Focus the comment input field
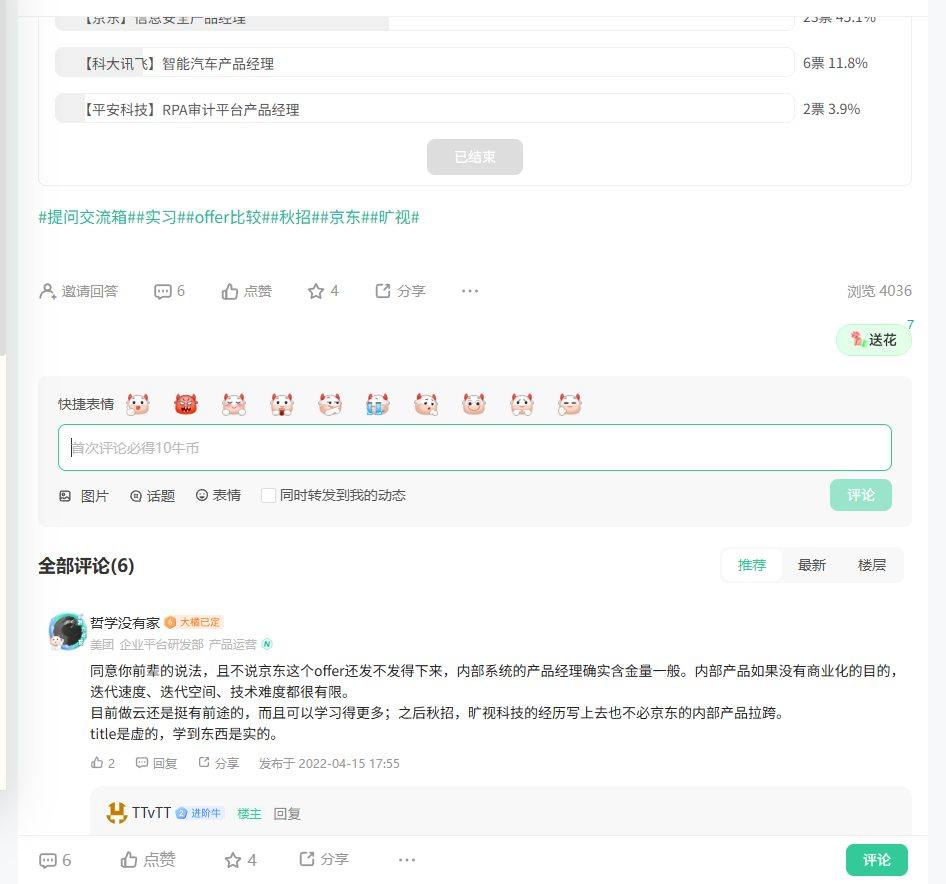Image resolution: width=946 pixels, height=884 pixels. tap(475, 448)
